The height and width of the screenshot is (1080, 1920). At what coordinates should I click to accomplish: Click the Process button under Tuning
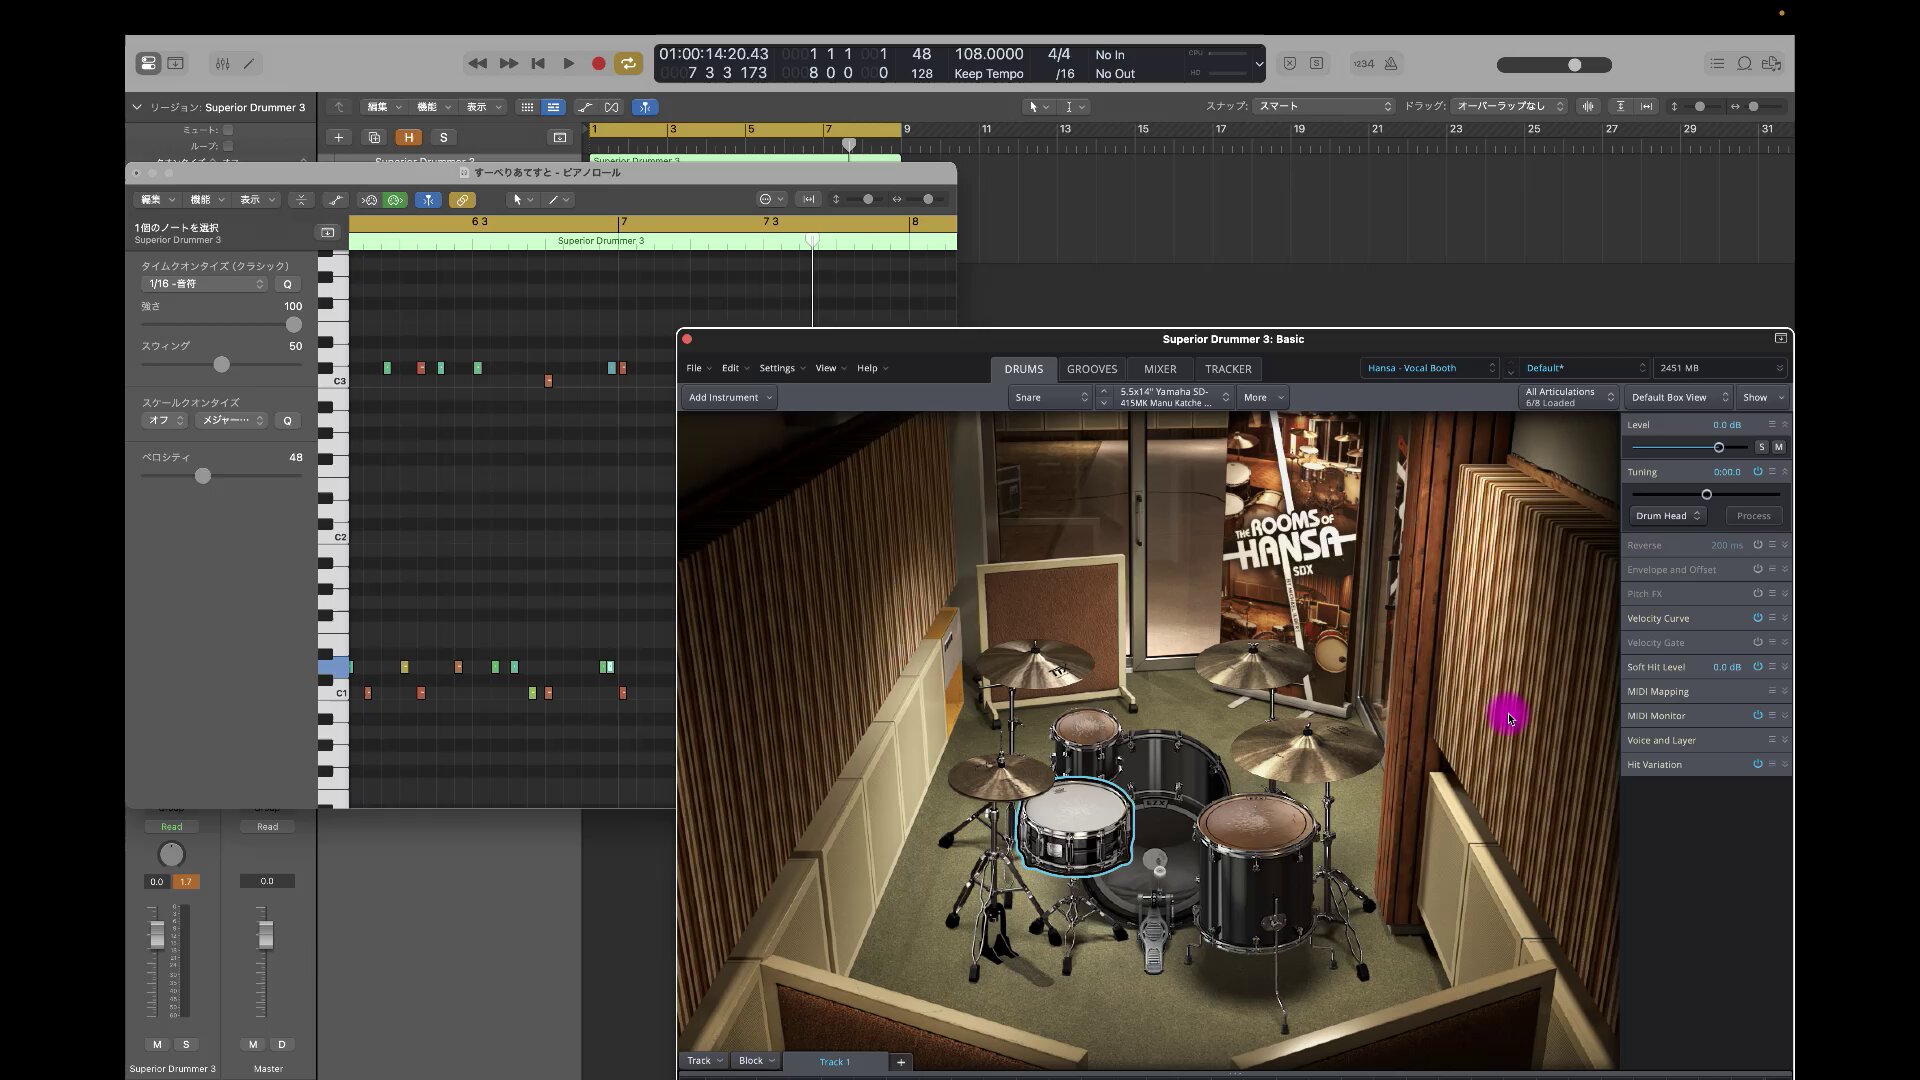point(1753,516)
